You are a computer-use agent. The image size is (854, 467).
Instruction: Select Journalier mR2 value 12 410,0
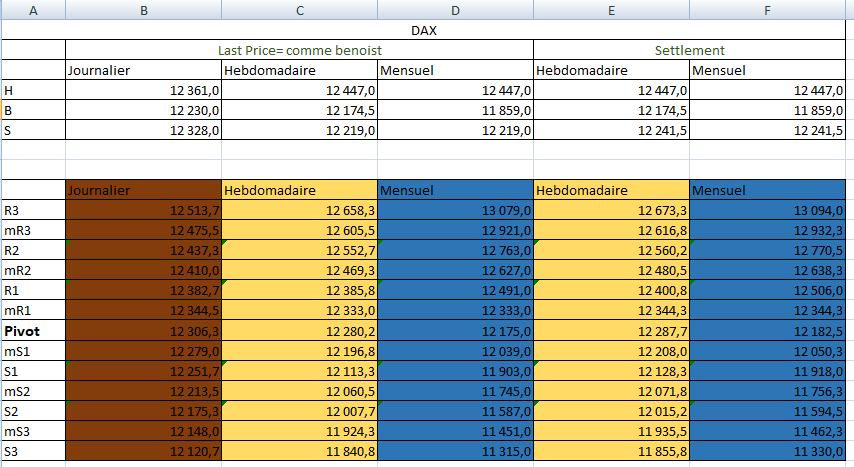[144, 270]
